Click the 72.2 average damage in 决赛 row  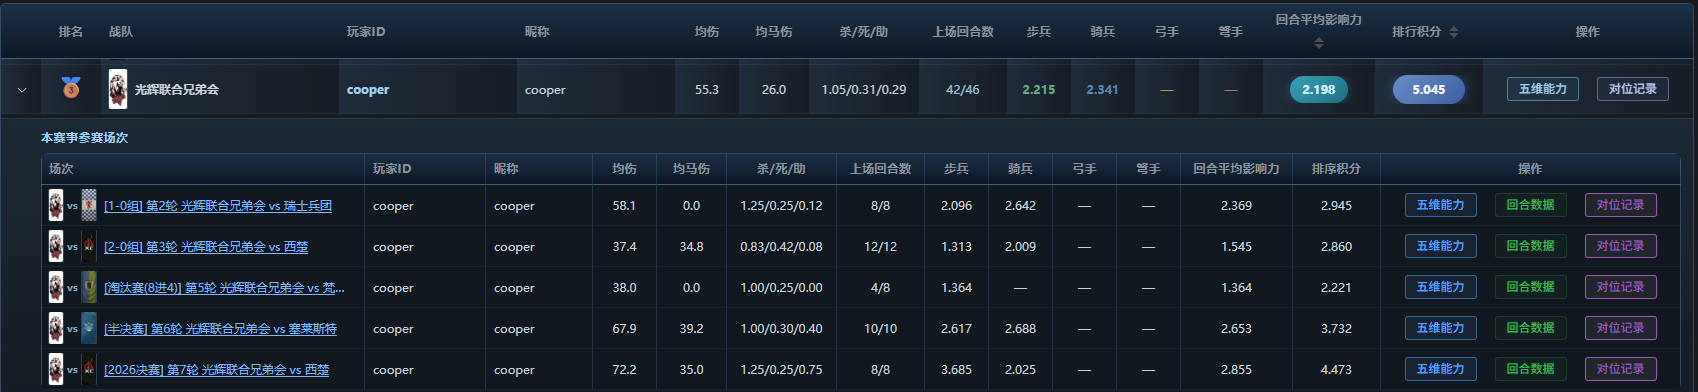pos(624,370)
